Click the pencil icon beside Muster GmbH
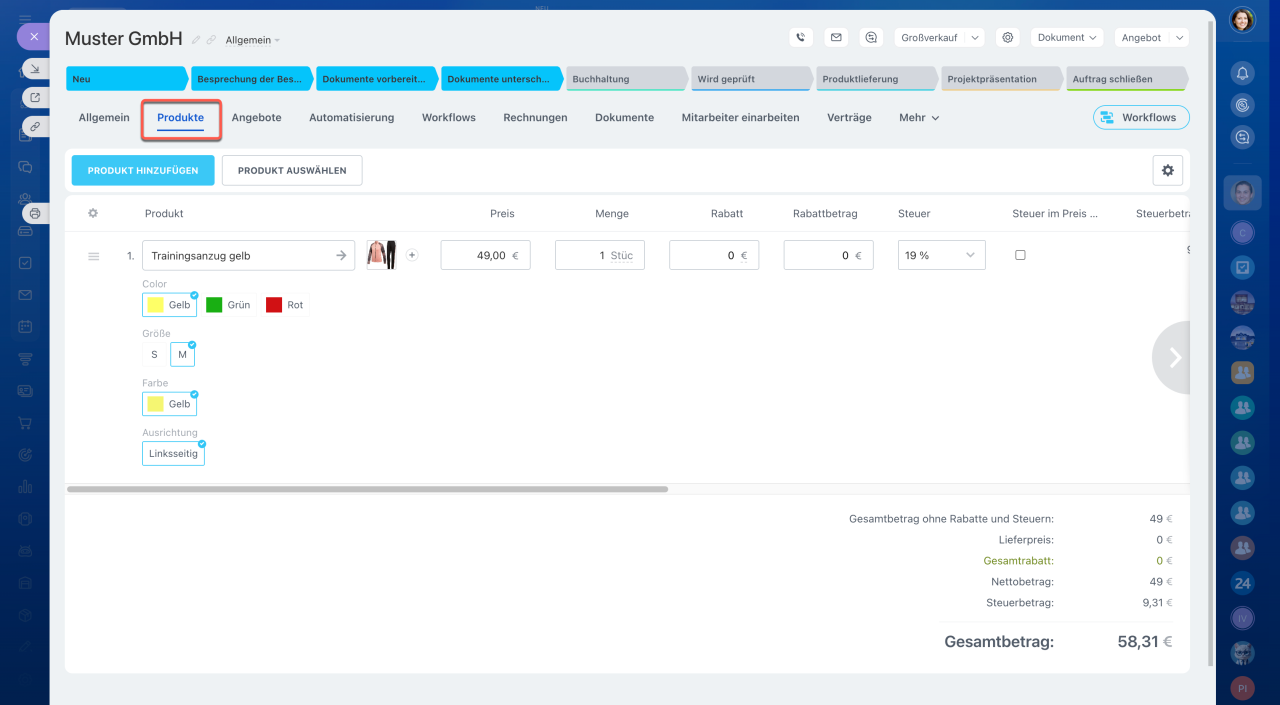 pos(197,40)
